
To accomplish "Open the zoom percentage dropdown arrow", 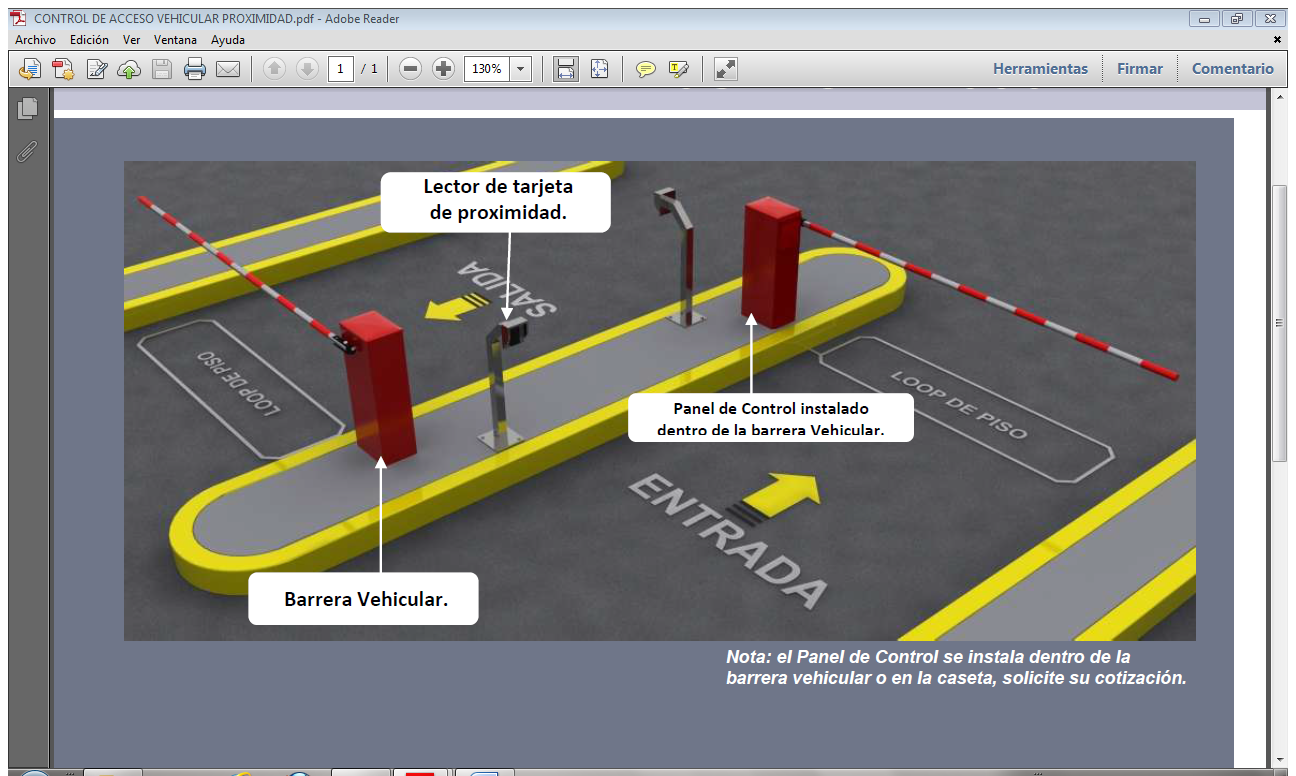I will click(x=521, y=69).
